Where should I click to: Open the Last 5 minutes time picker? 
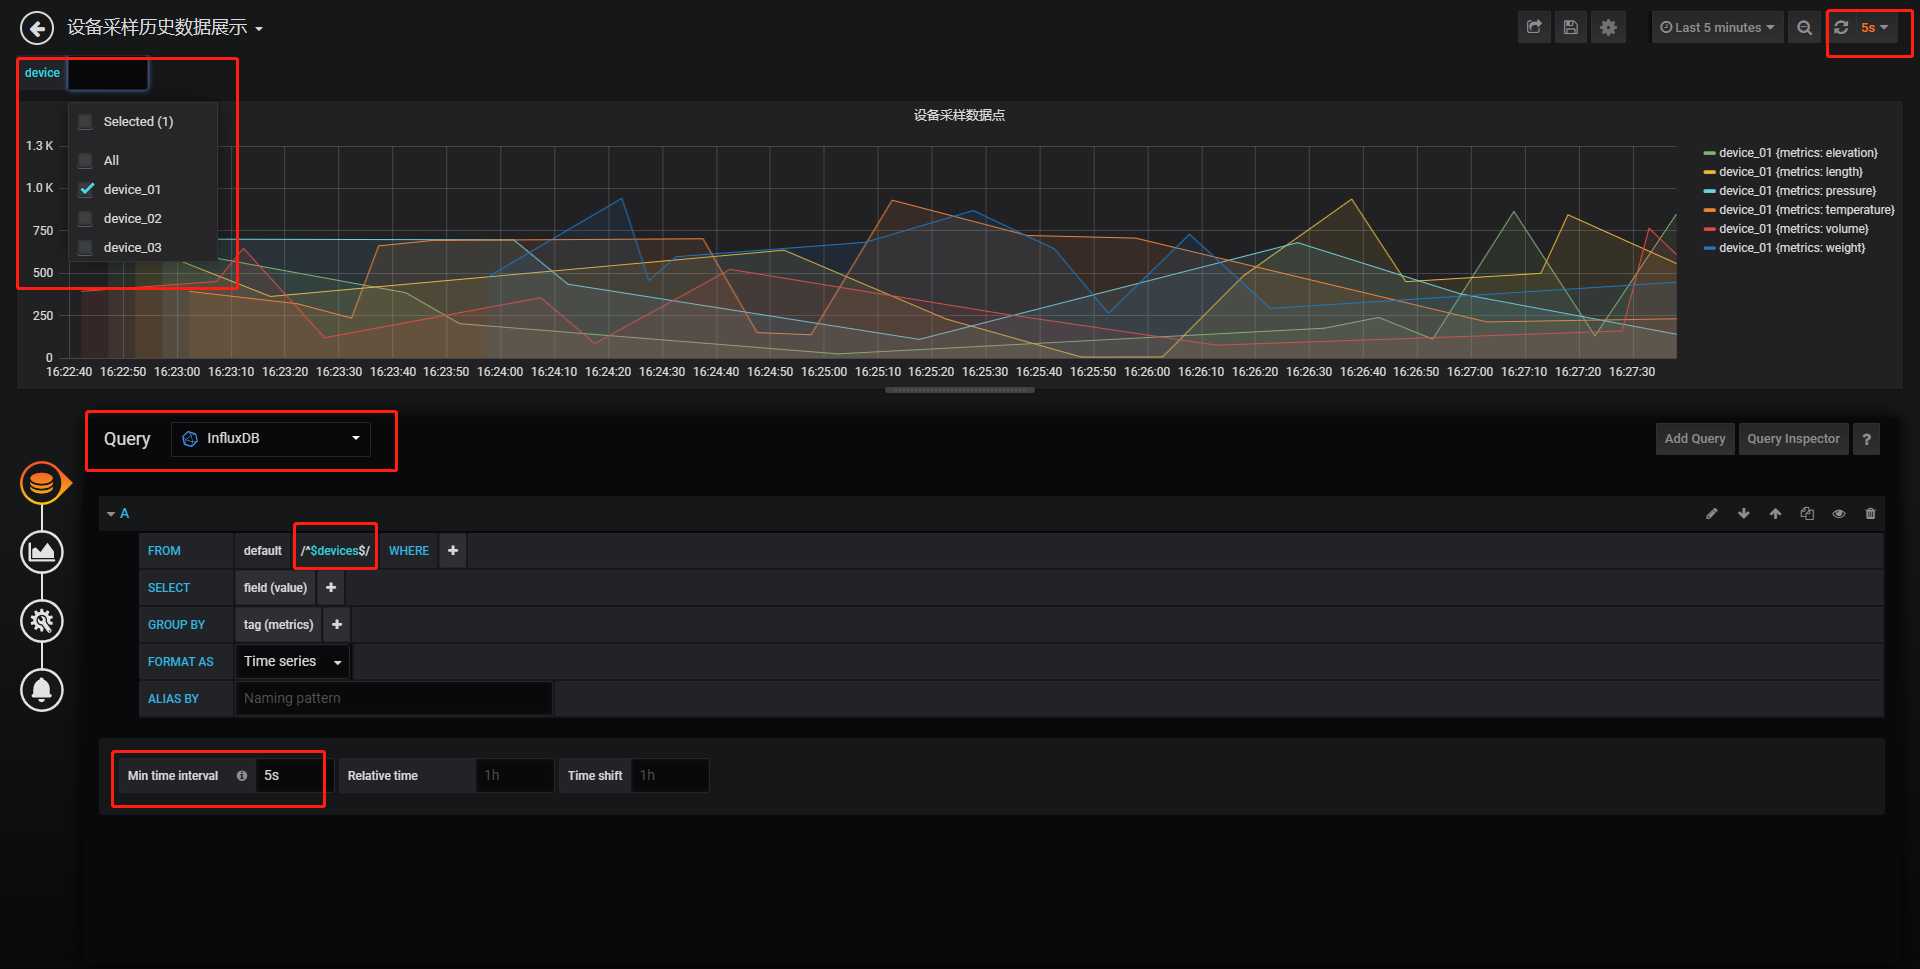[x=1717, y=28]
